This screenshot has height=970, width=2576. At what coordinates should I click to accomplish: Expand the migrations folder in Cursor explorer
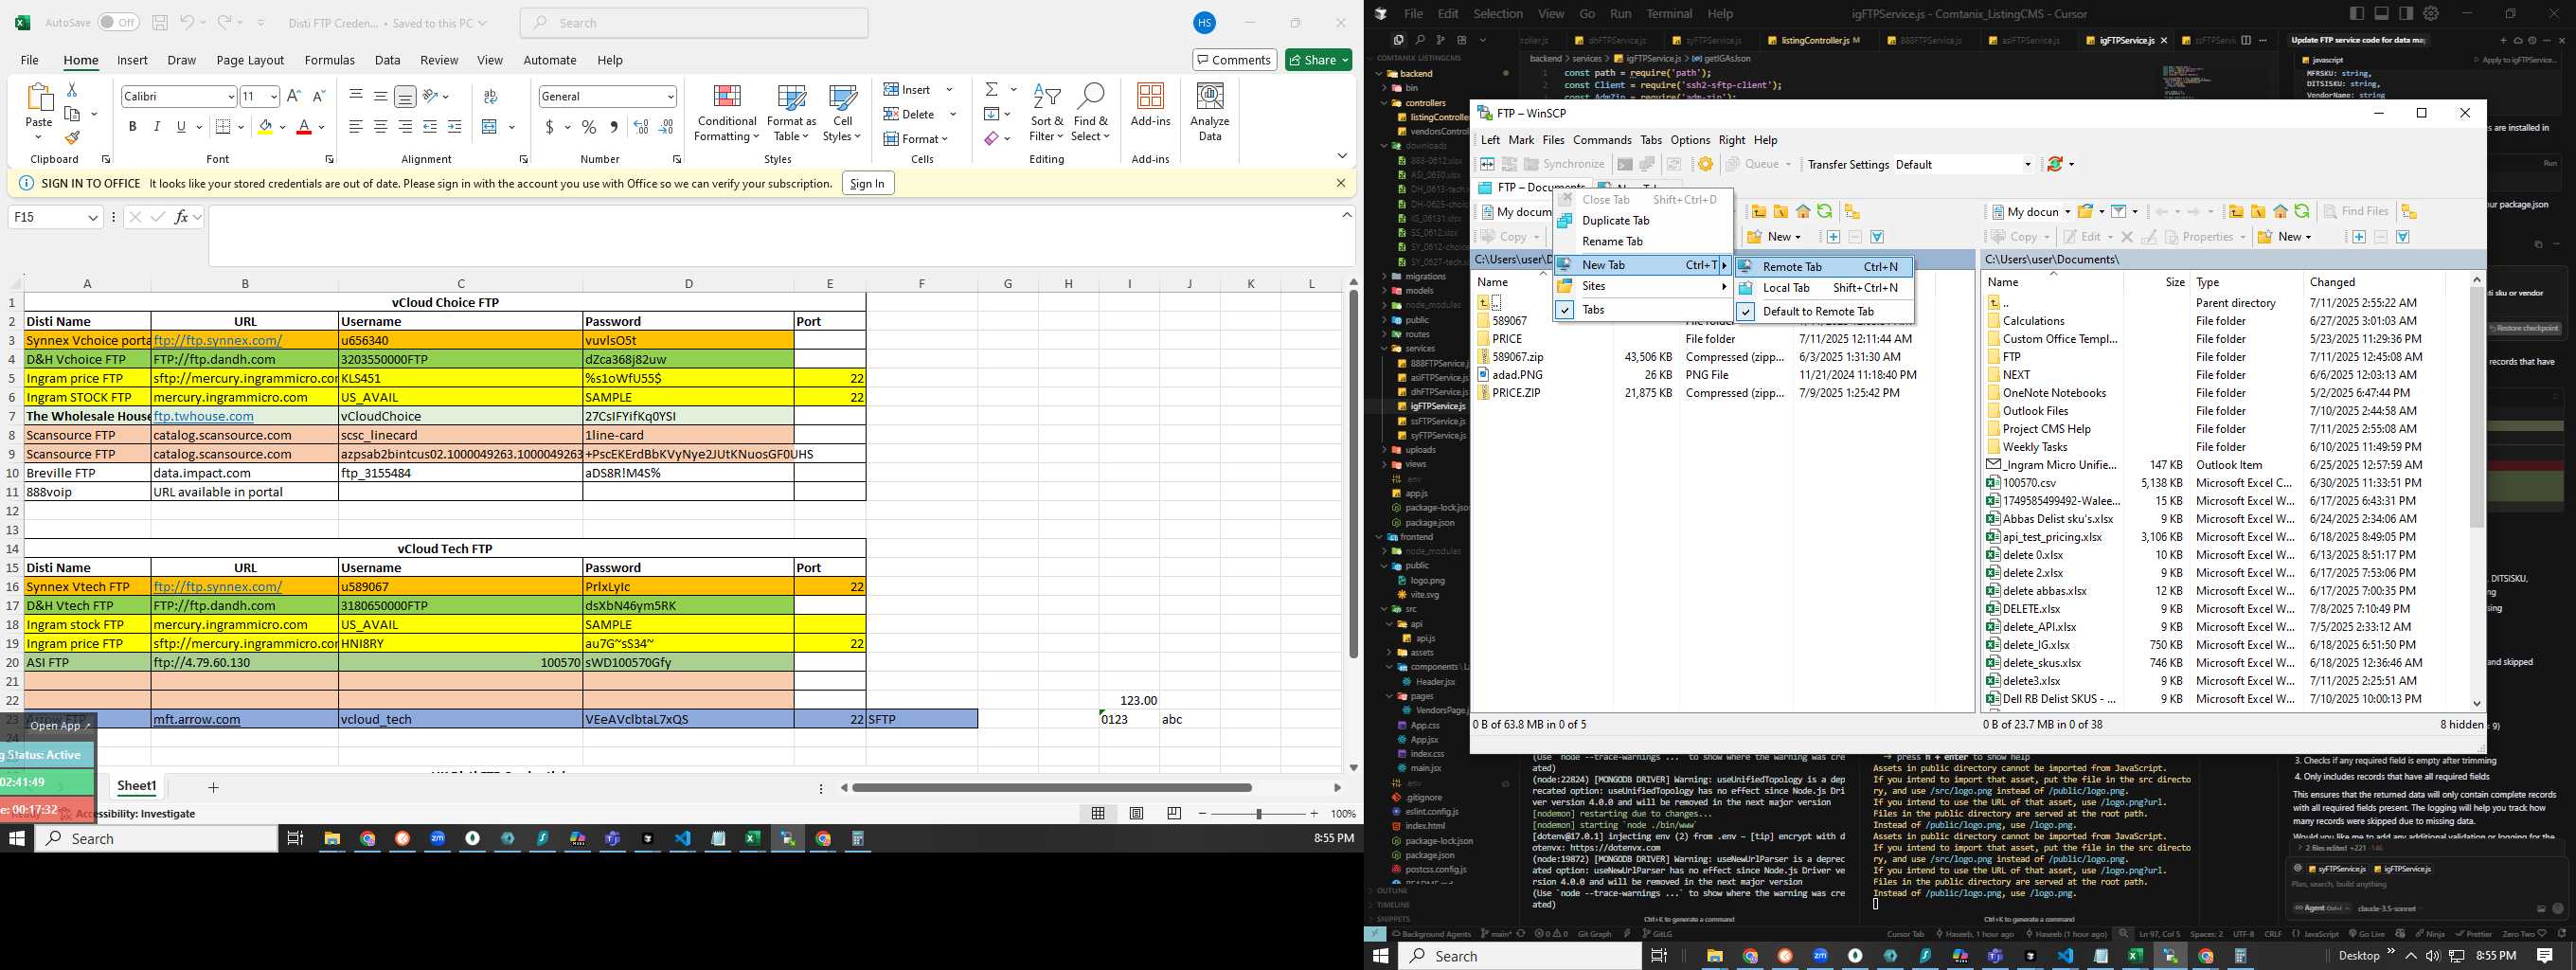pos(1425,276)
